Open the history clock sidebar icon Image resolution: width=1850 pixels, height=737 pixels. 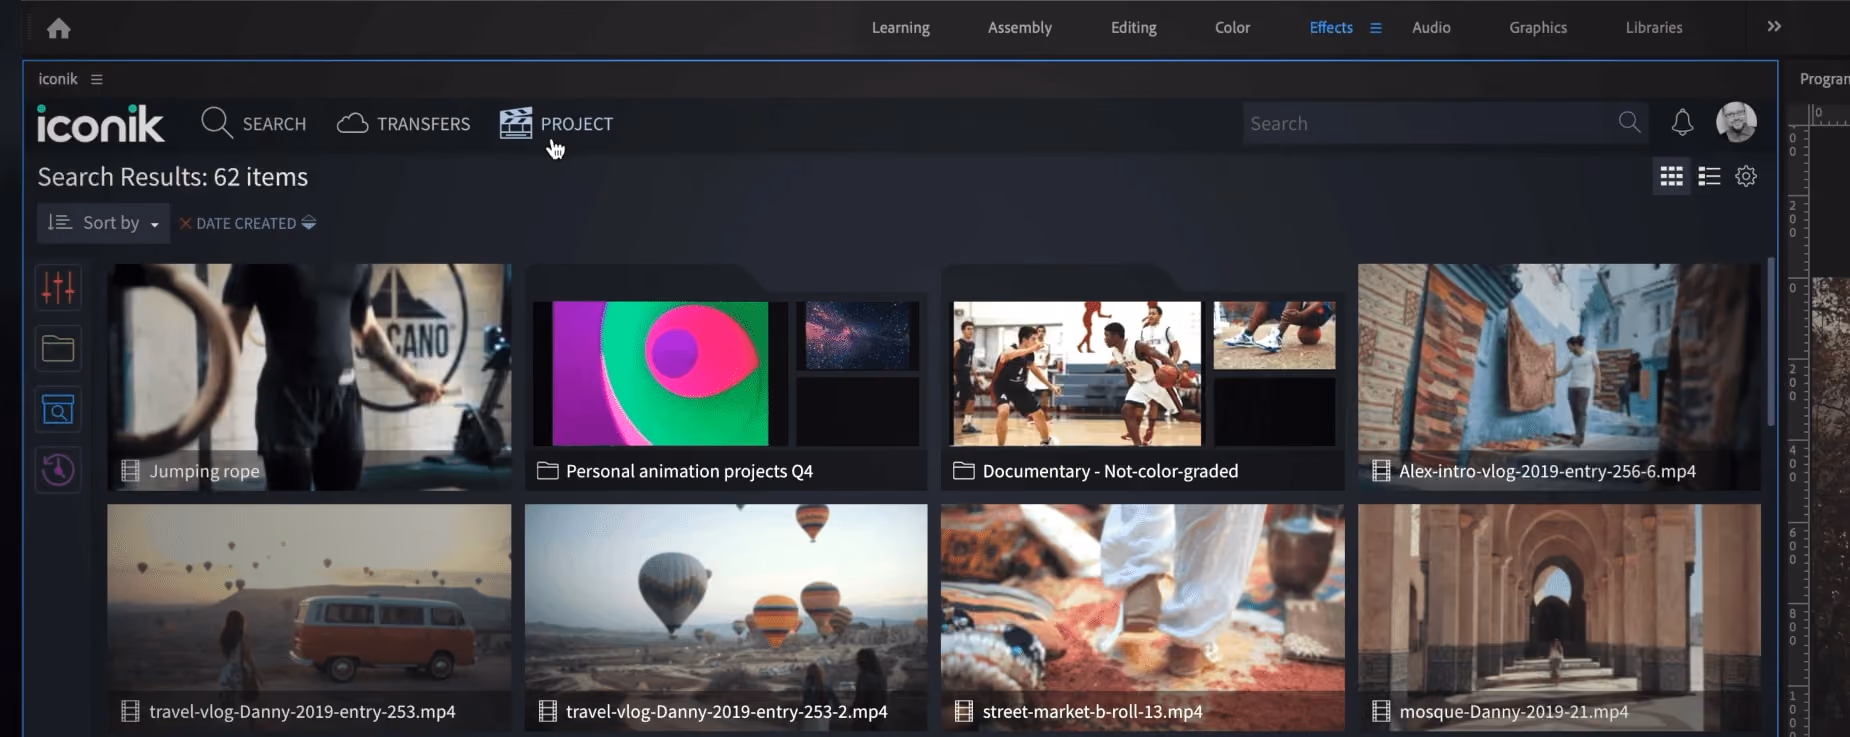(x=58, y=469)
